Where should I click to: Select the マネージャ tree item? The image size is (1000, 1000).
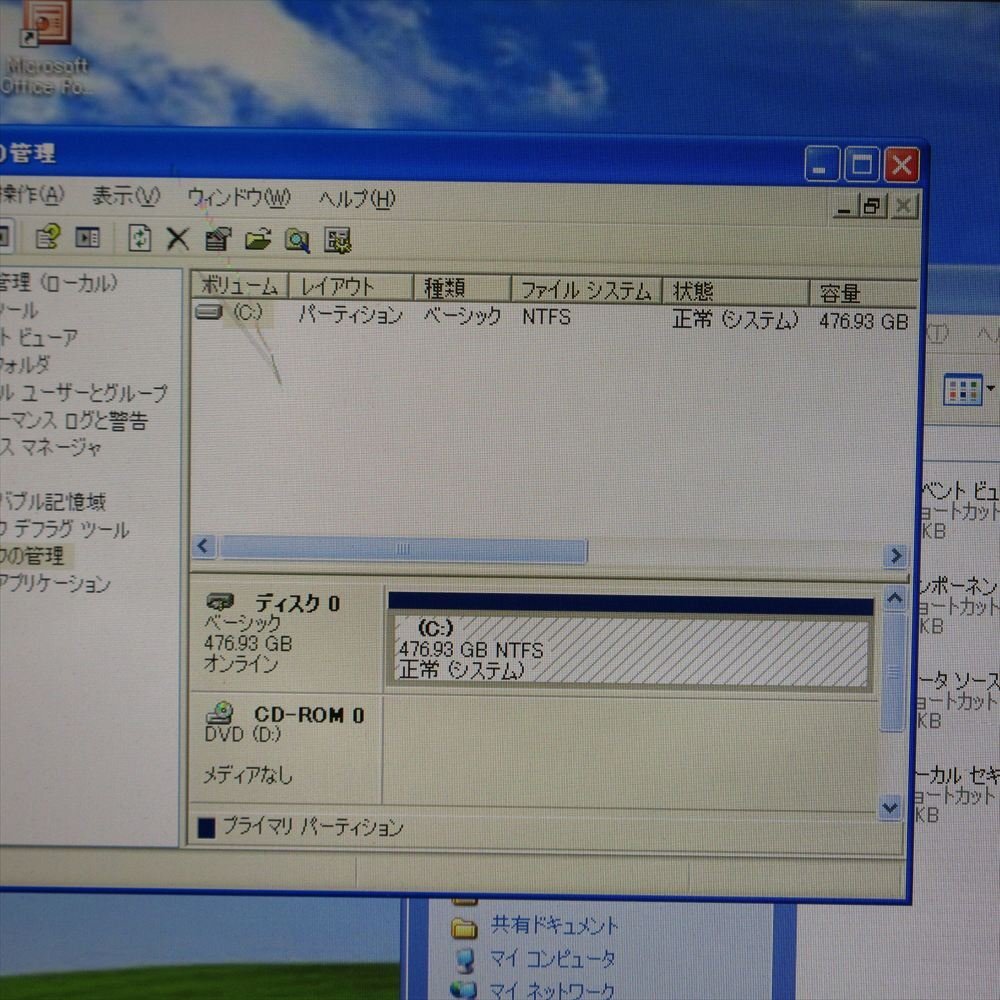point(51,446)
